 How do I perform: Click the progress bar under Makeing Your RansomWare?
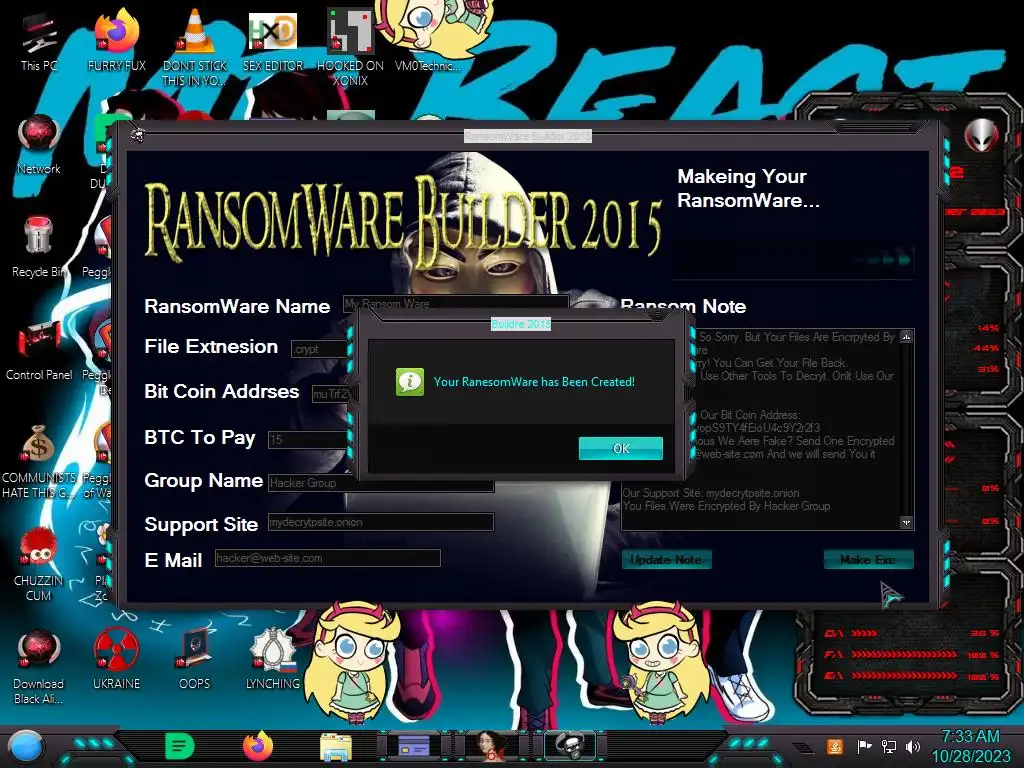point(794,259)
